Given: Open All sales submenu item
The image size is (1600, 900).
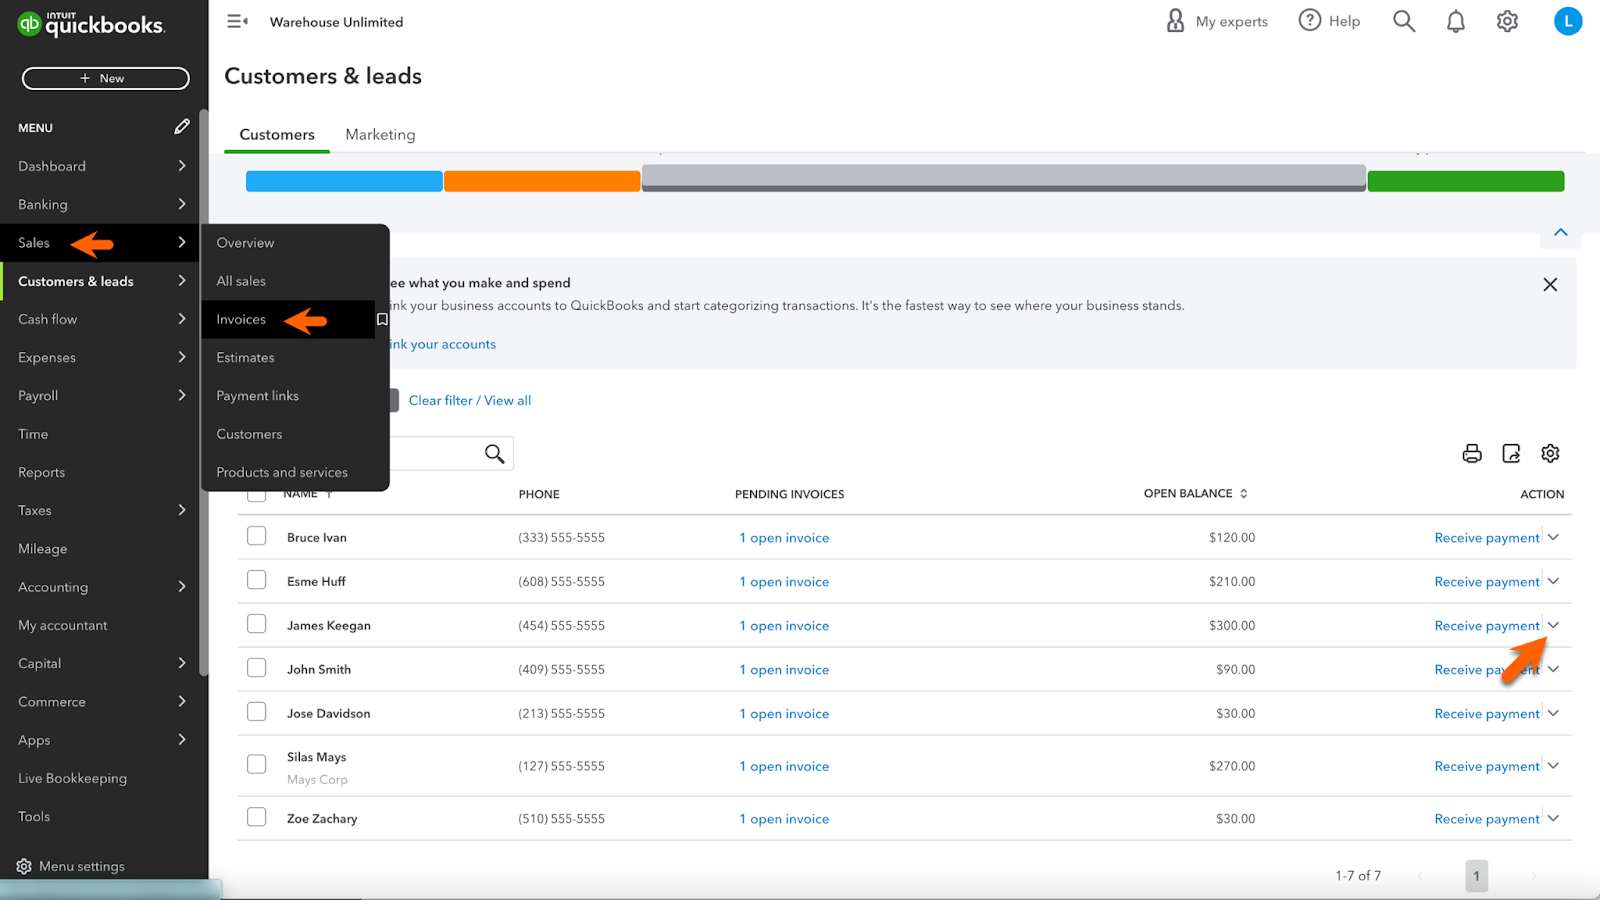Looking at the screenshot, I should tap(241, 281).
